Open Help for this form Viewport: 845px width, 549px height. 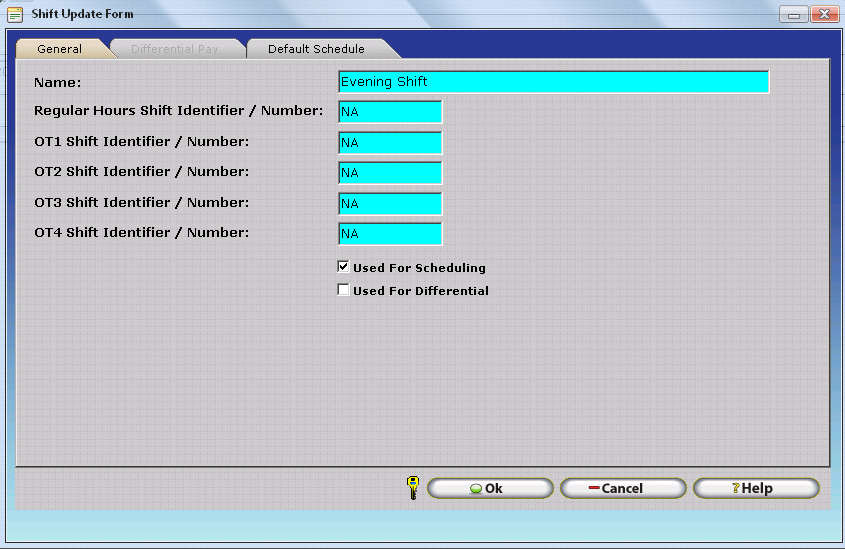tap(755, 488)
